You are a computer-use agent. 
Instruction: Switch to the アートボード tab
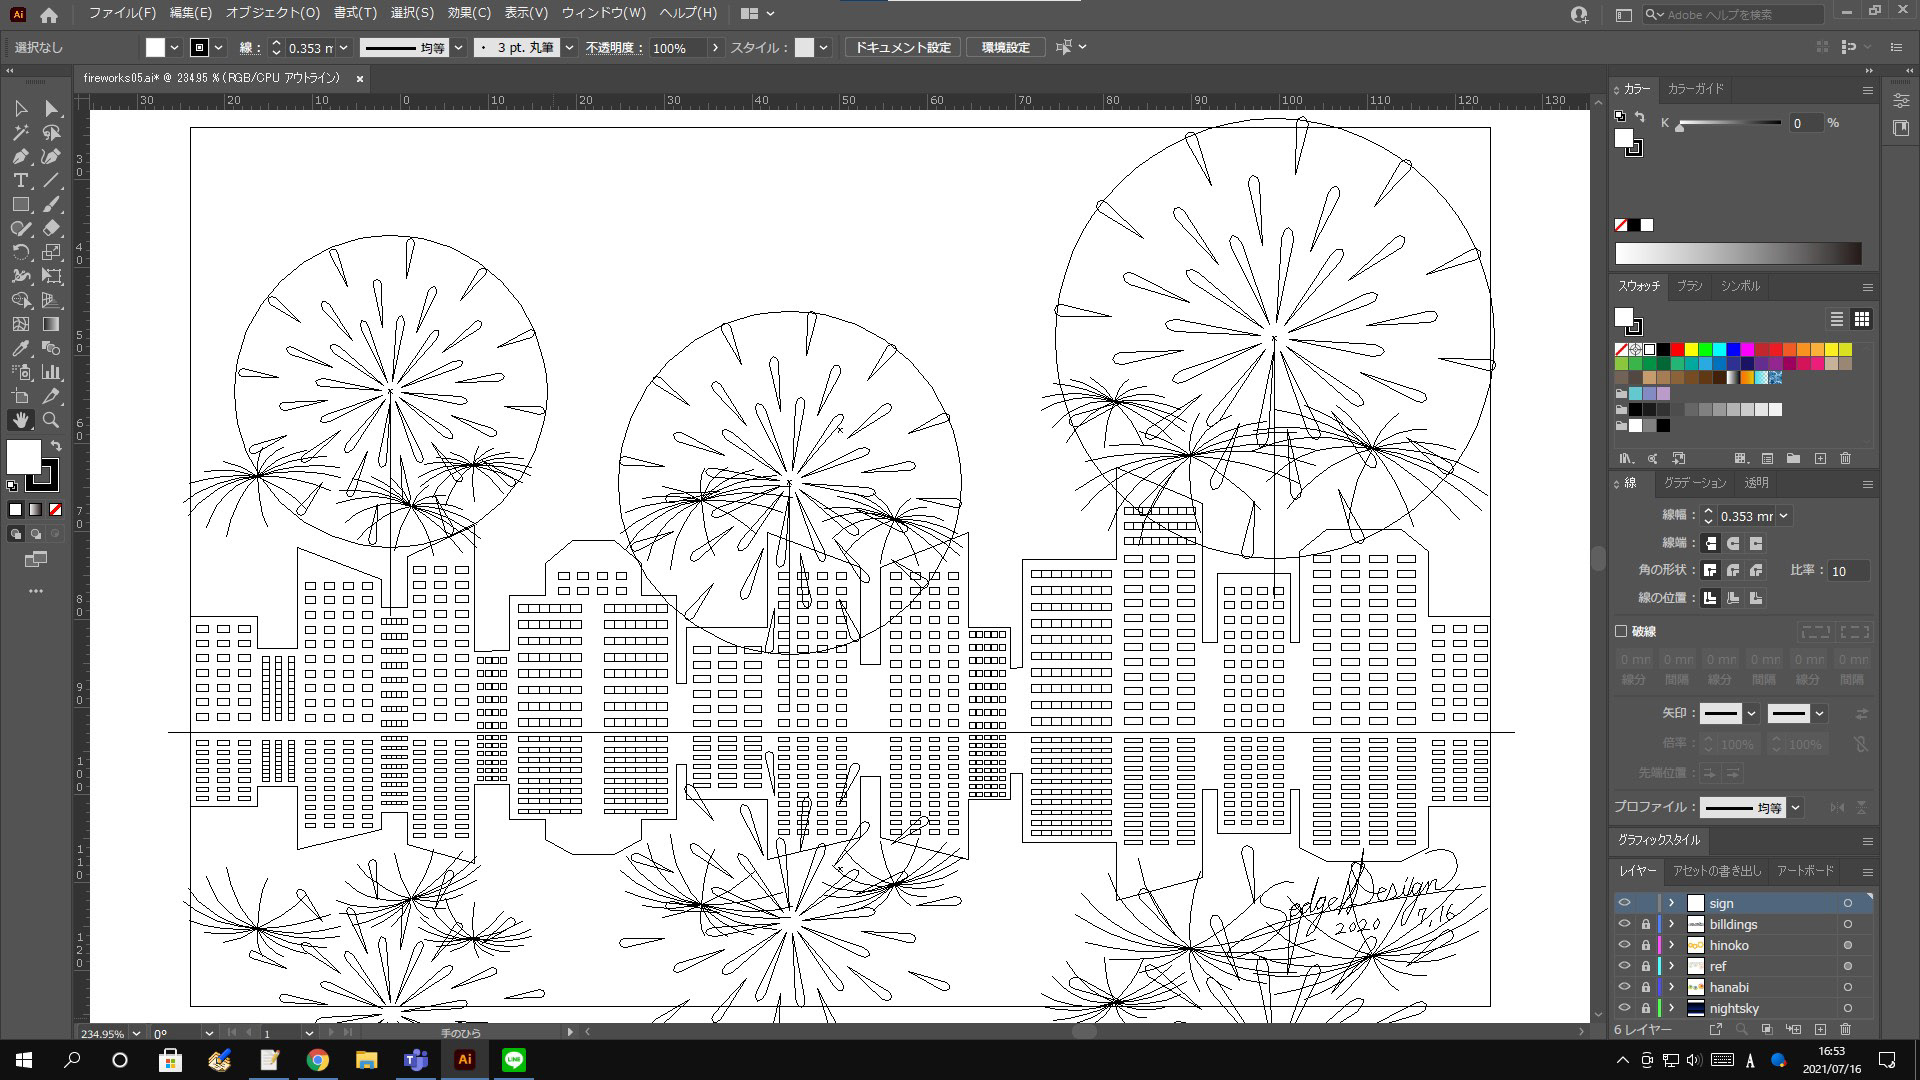pyautogui.click(x=1805, y=871)
